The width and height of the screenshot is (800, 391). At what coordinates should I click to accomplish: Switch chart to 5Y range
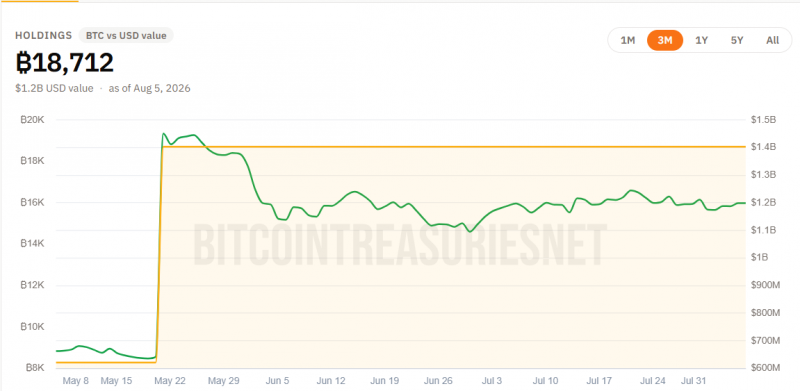tap(737, 40)
